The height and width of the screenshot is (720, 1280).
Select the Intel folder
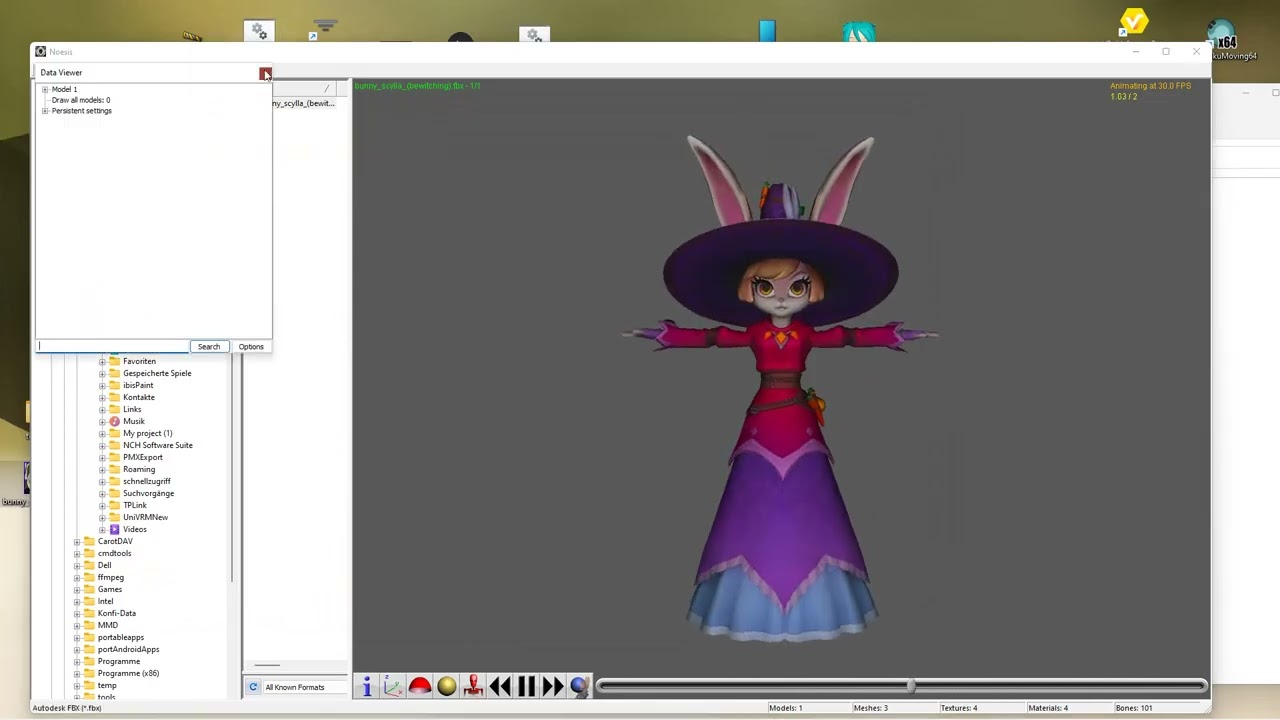tap(105, 601)
